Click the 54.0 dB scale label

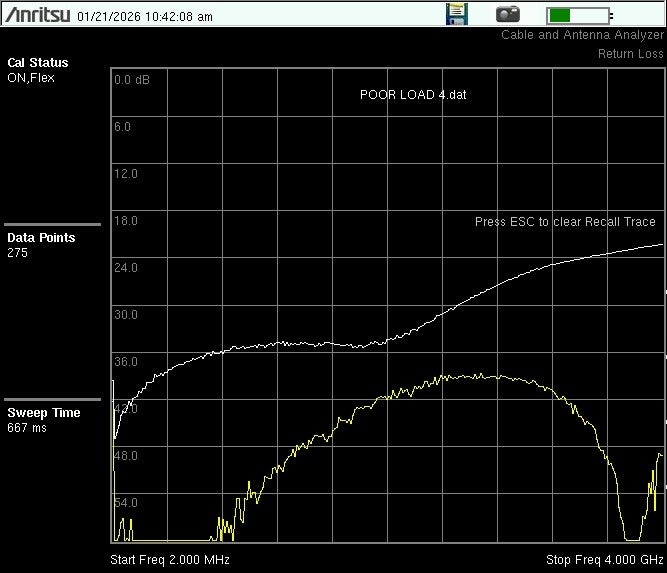125,503
